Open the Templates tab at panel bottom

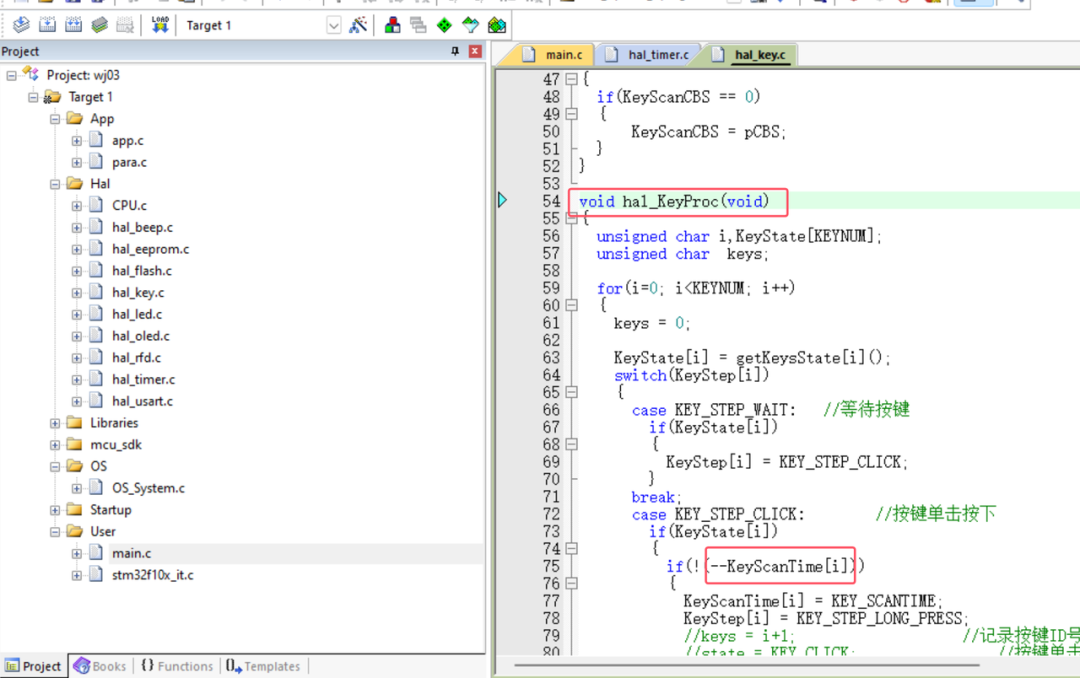263,666
